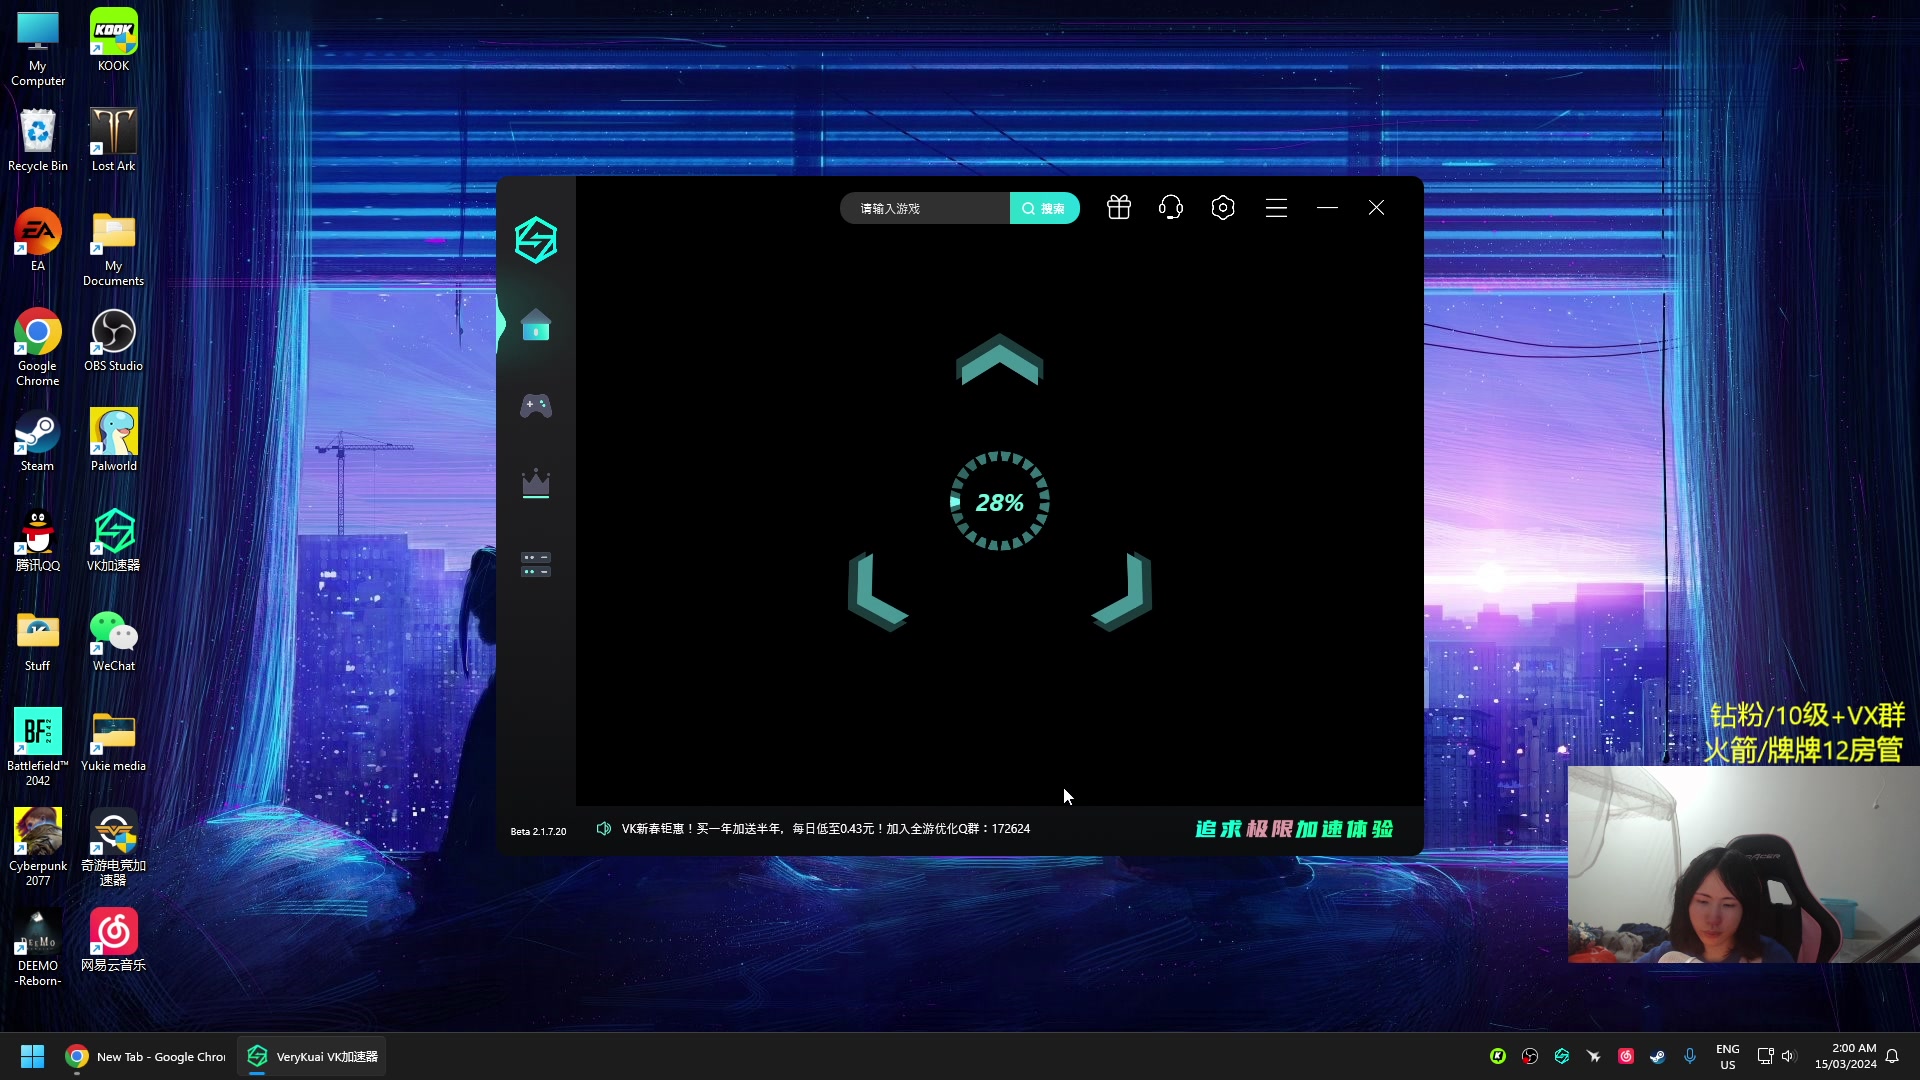Click the microphone icon in system tray
The image size is (1920, 1080).
(x=1690, y=1056)
